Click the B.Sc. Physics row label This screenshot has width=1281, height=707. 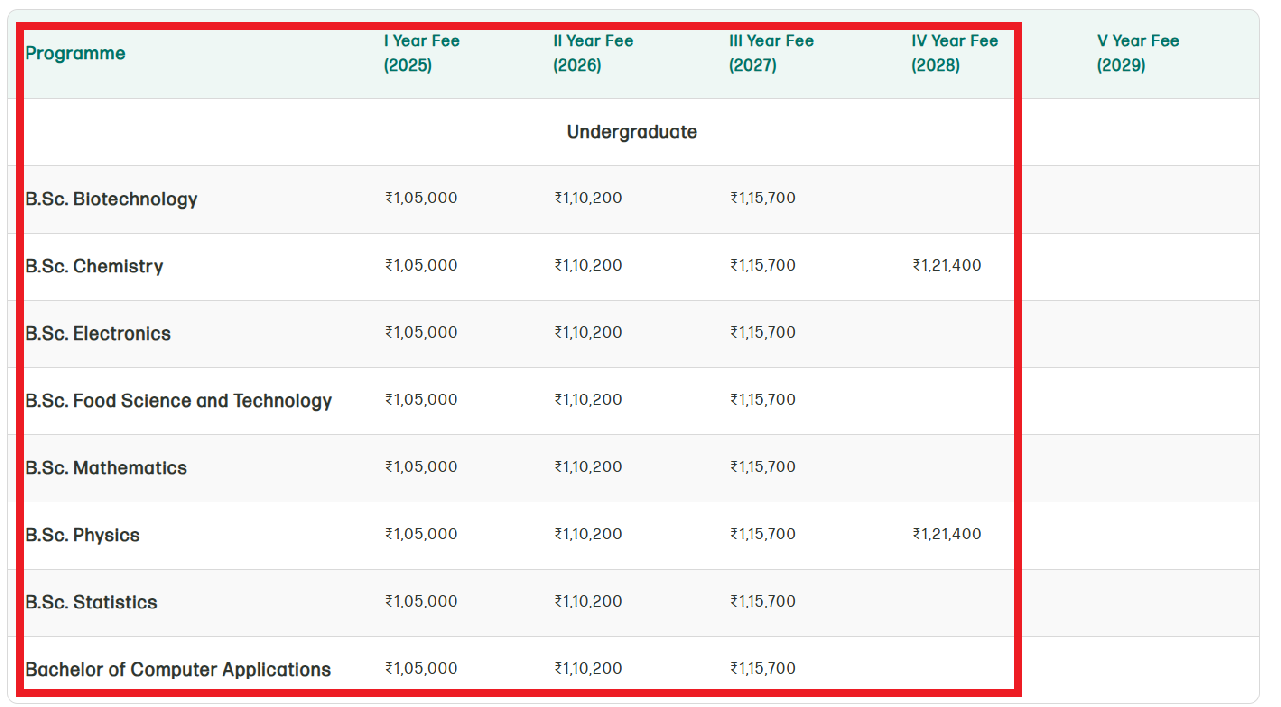[83, 535]
